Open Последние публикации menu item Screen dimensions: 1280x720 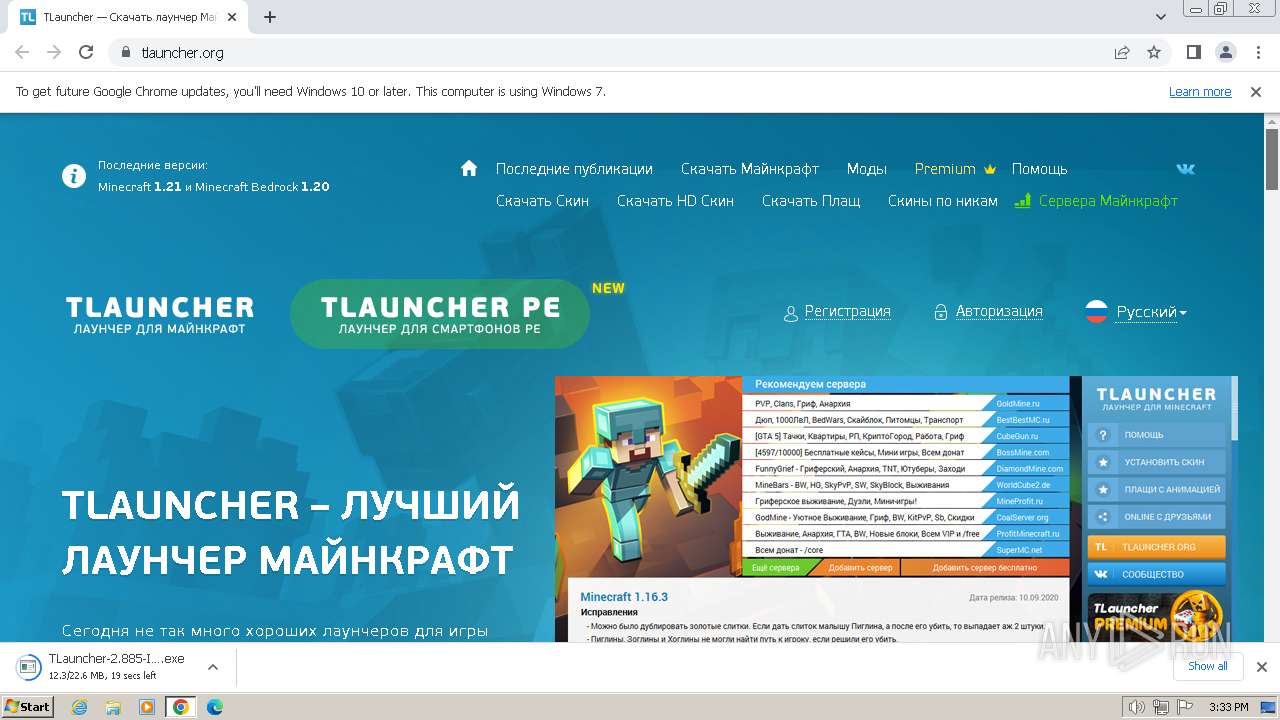(x=574, y=169)
